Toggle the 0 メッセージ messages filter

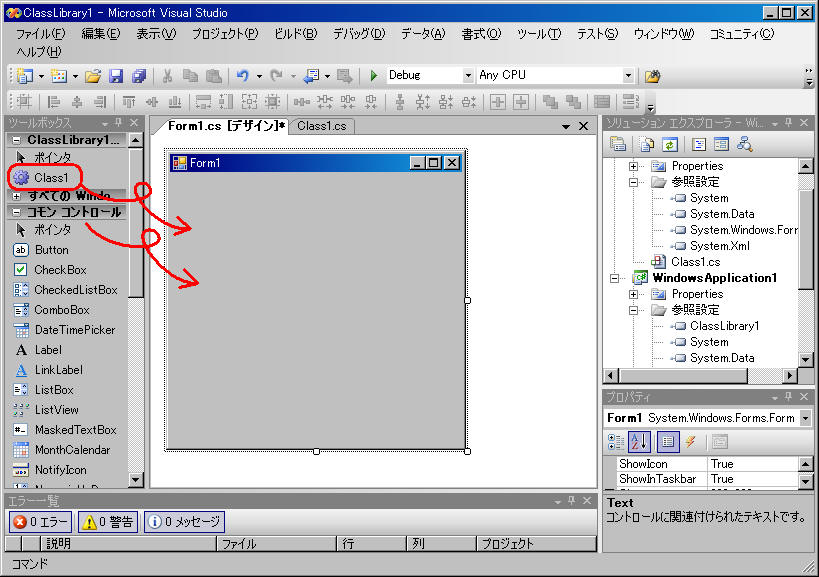(x=184, y=521)
